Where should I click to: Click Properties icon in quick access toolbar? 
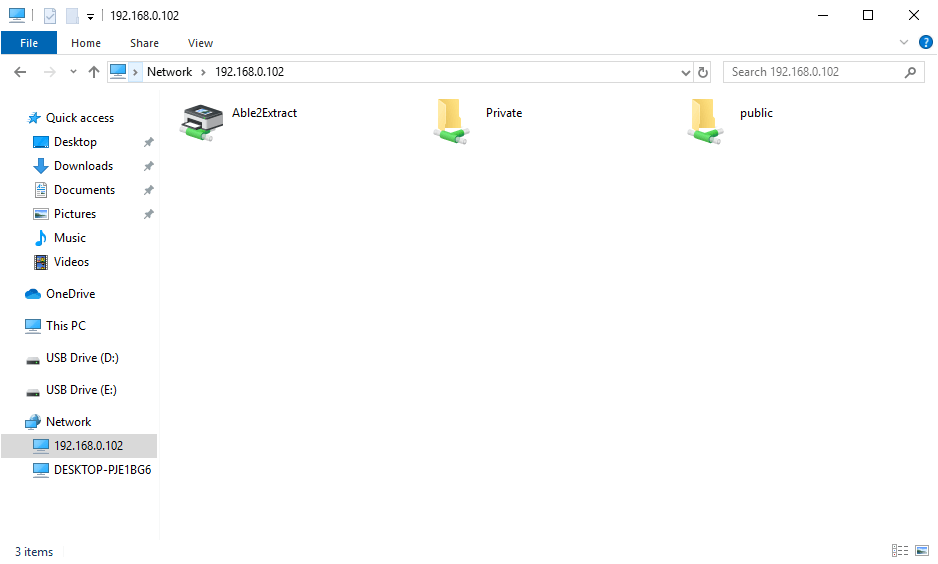pos(50,16)
